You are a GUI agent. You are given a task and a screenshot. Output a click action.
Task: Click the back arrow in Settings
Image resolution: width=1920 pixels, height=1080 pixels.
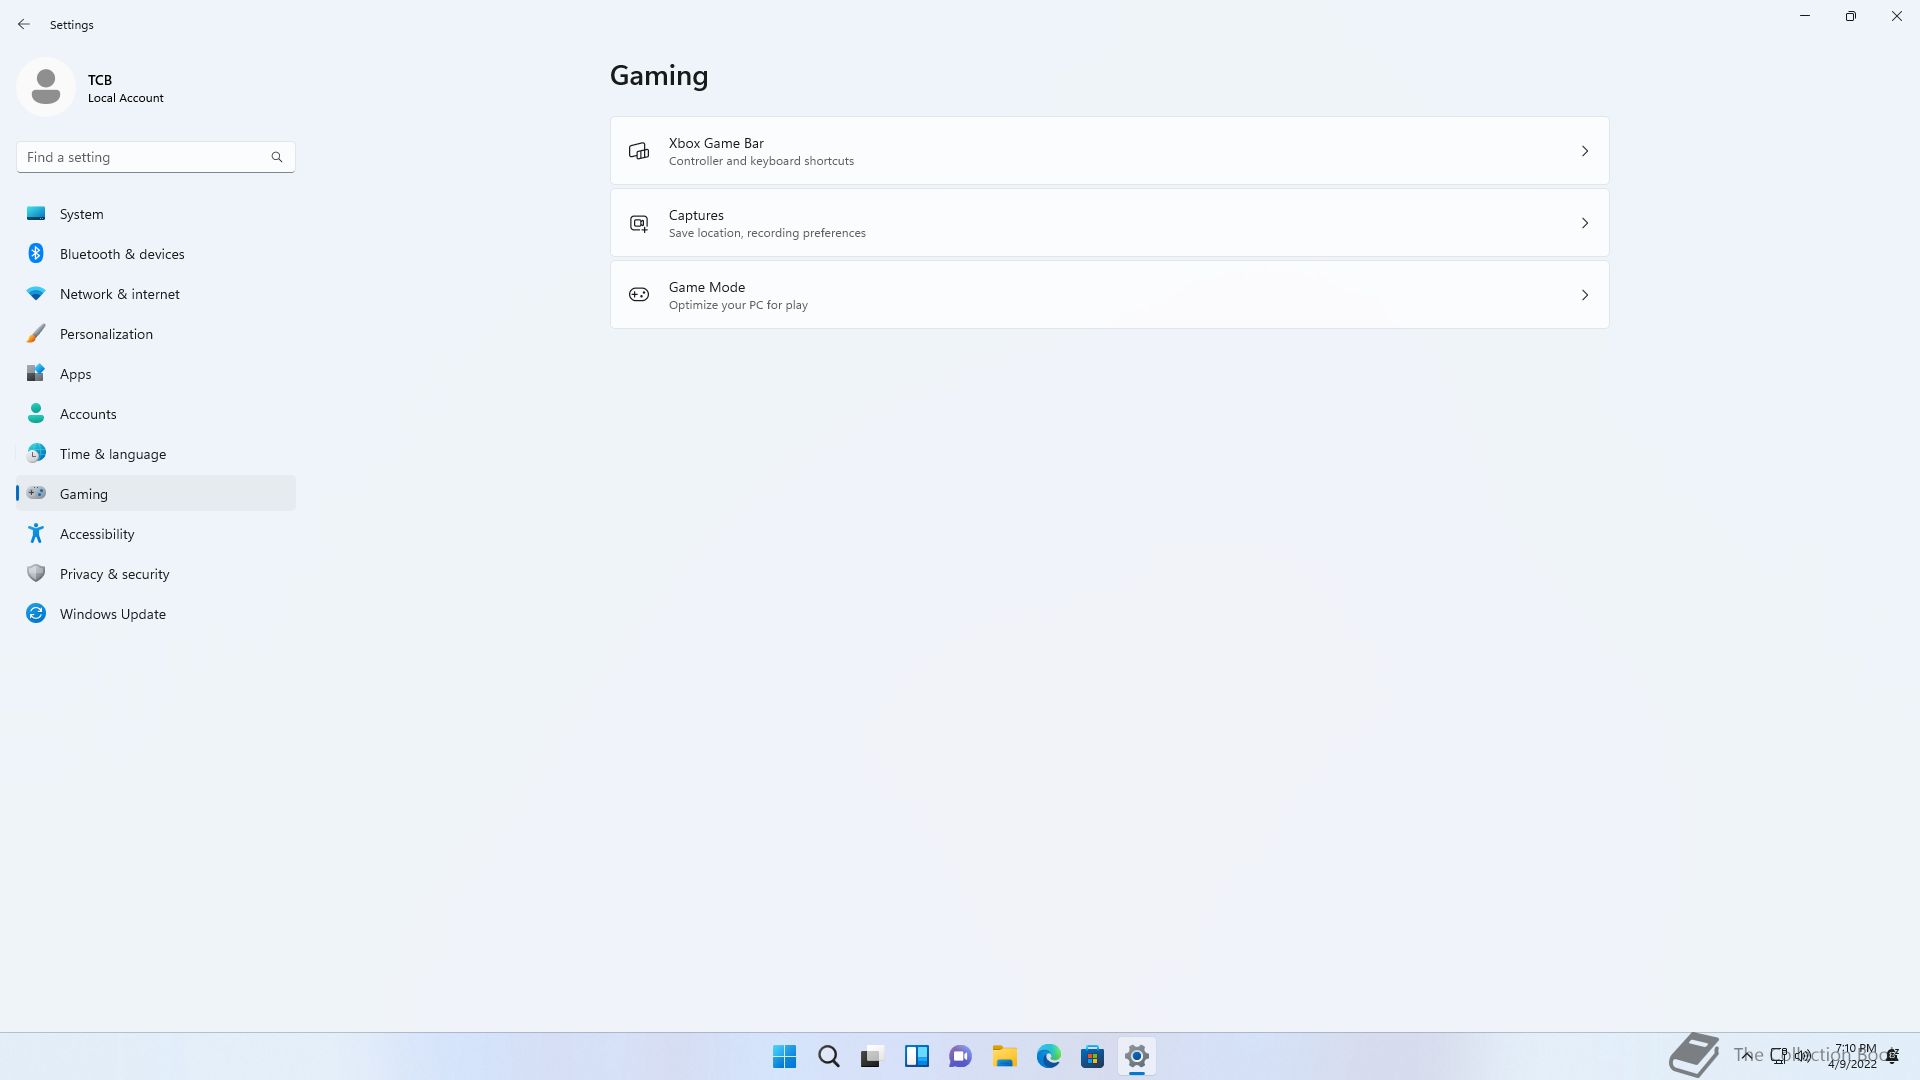24,24
